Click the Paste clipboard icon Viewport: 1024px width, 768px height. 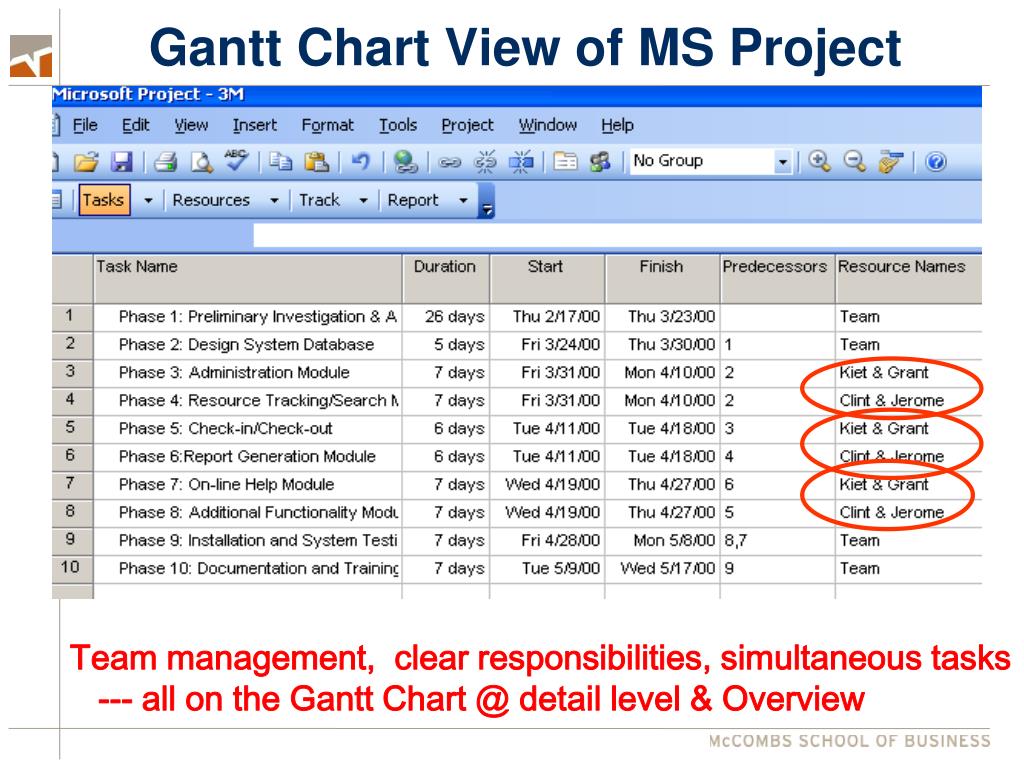(x=317, y=161)
